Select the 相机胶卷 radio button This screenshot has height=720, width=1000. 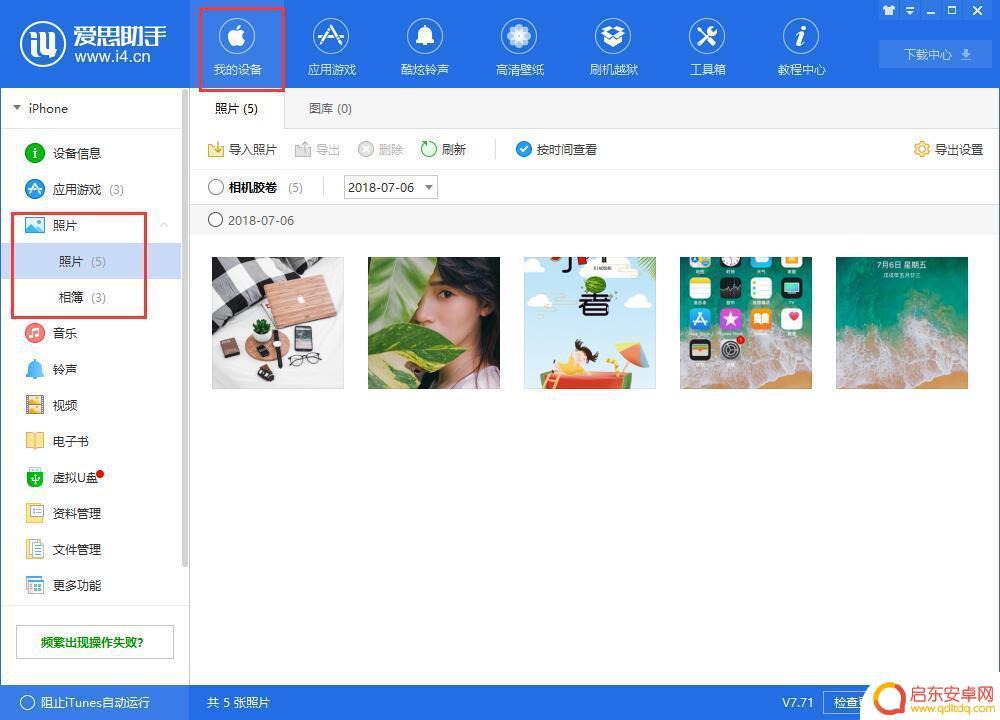(216, 187)
